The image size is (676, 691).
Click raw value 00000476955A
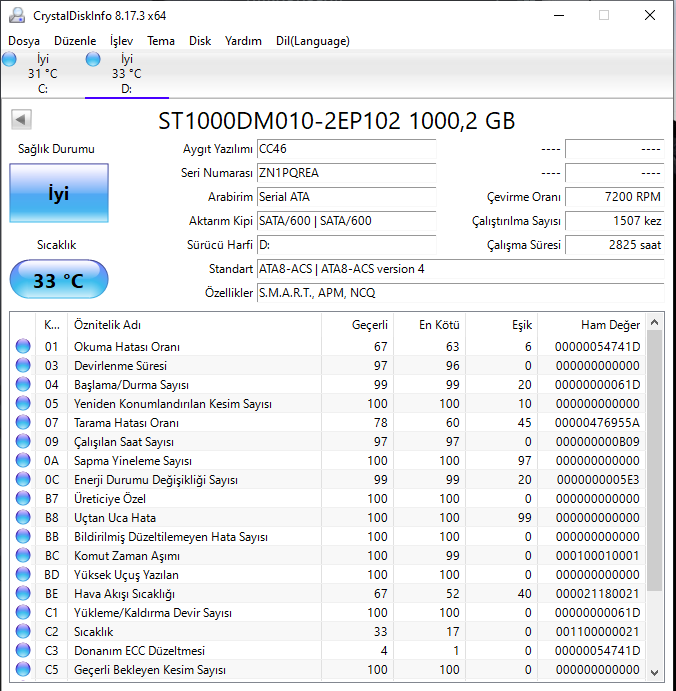click(x=597, y=423)
